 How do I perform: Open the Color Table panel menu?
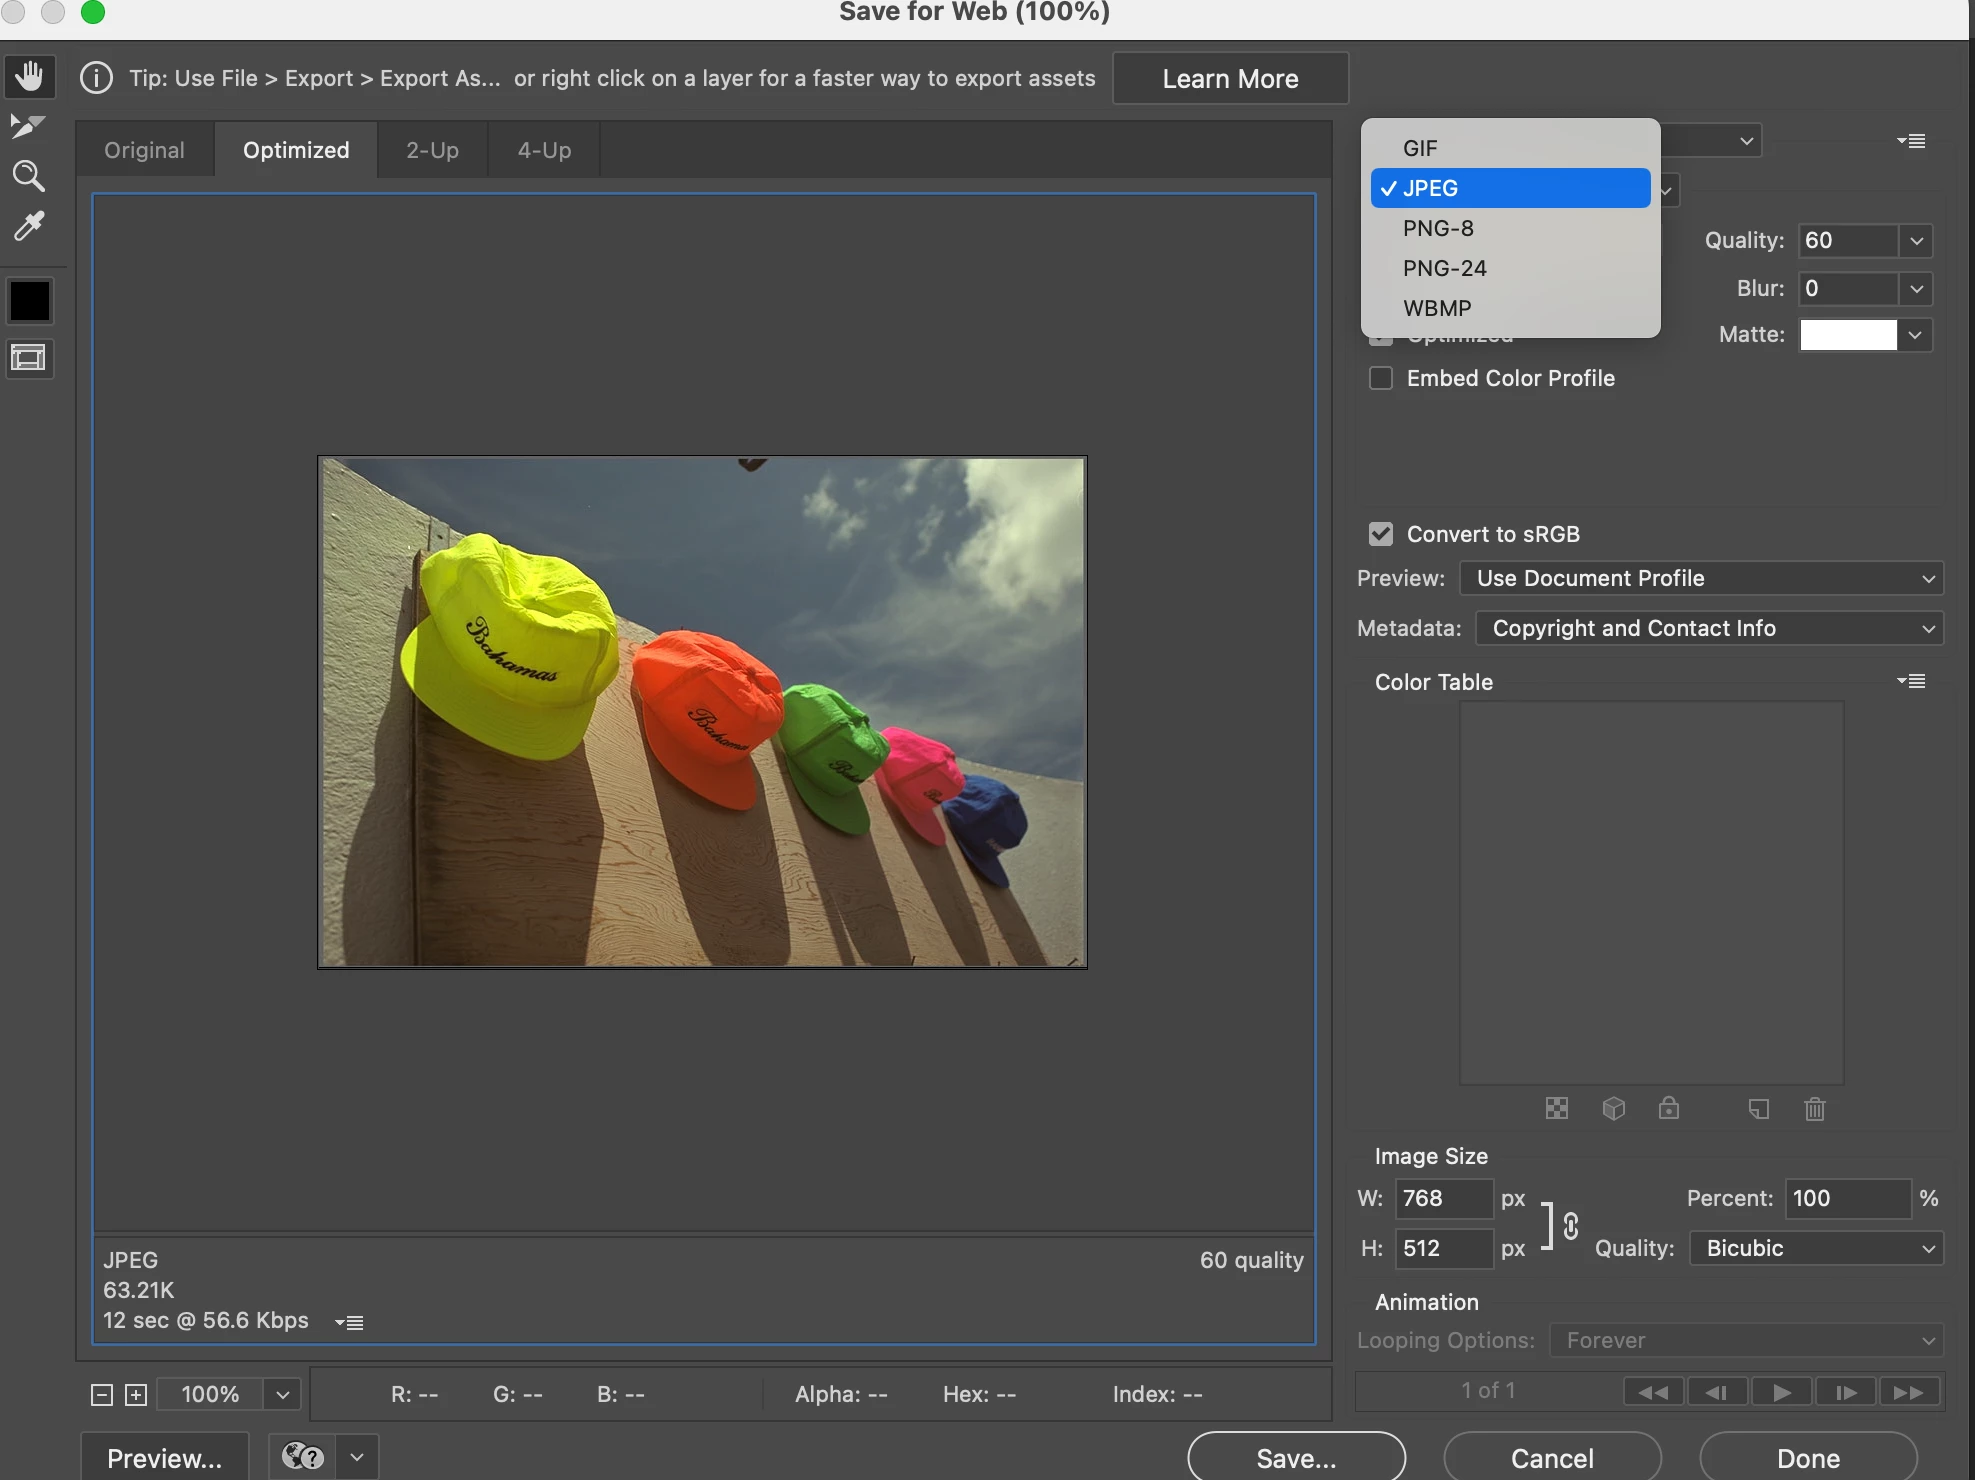tap(1911, 681)
